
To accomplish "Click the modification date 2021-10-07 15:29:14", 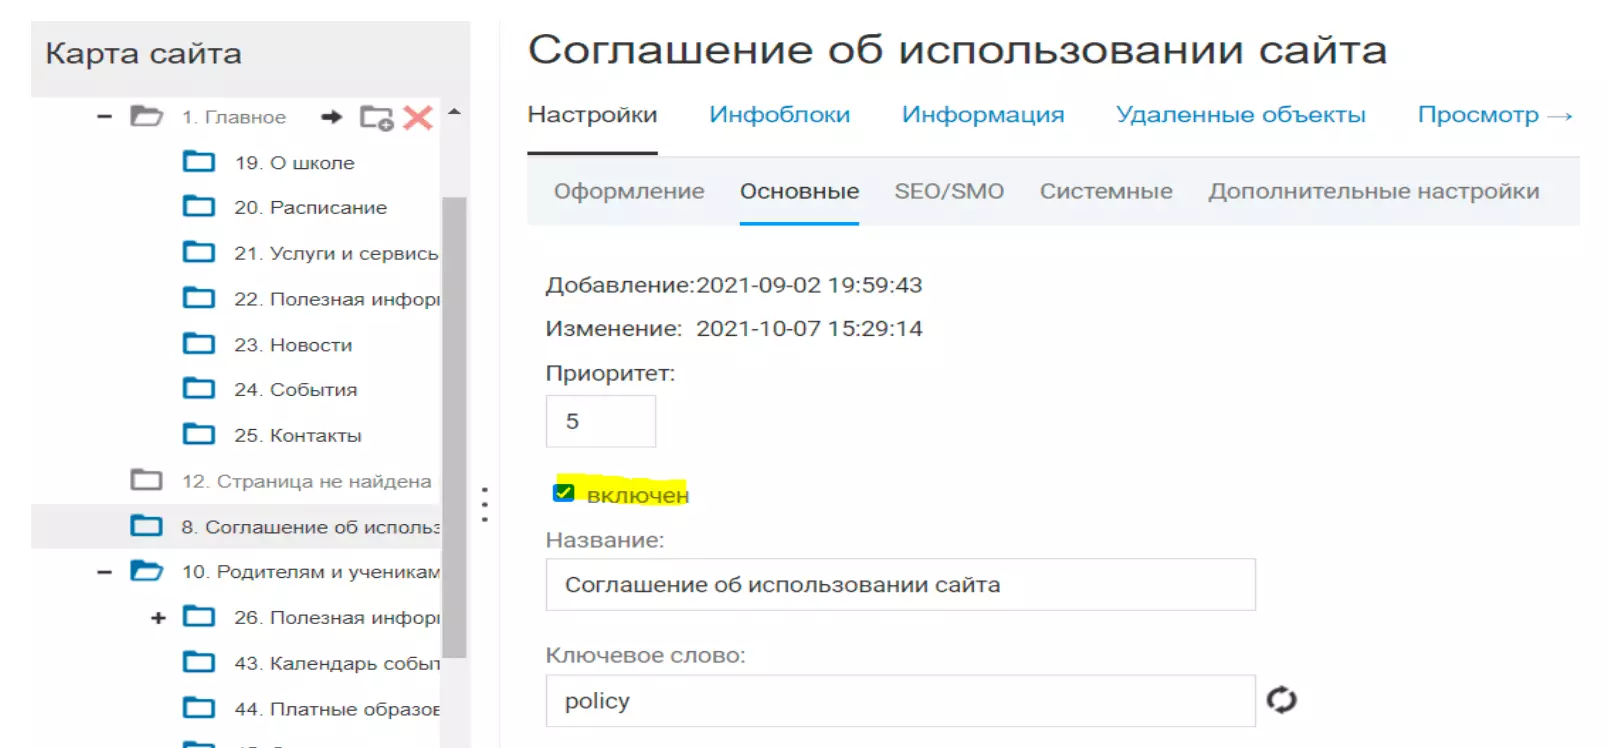I will click(x=809, y=328).
